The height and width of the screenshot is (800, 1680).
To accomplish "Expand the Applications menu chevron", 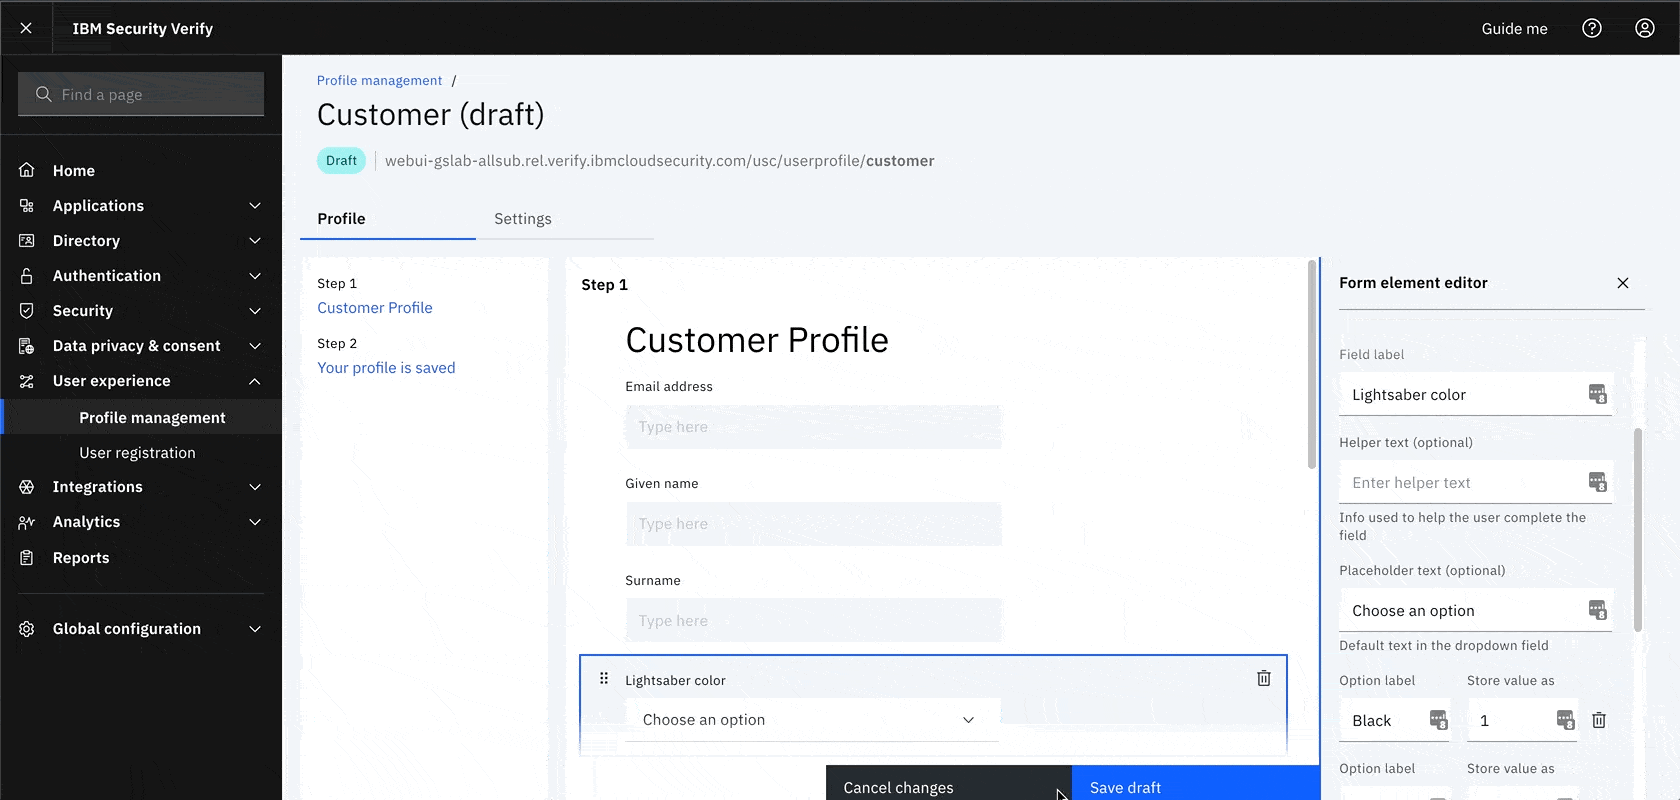I will (255, 205).
